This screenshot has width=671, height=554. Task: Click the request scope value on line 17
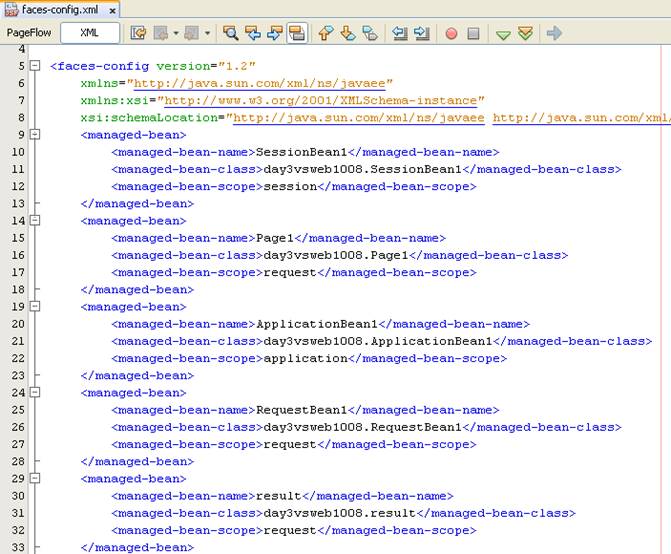(290, 273)
